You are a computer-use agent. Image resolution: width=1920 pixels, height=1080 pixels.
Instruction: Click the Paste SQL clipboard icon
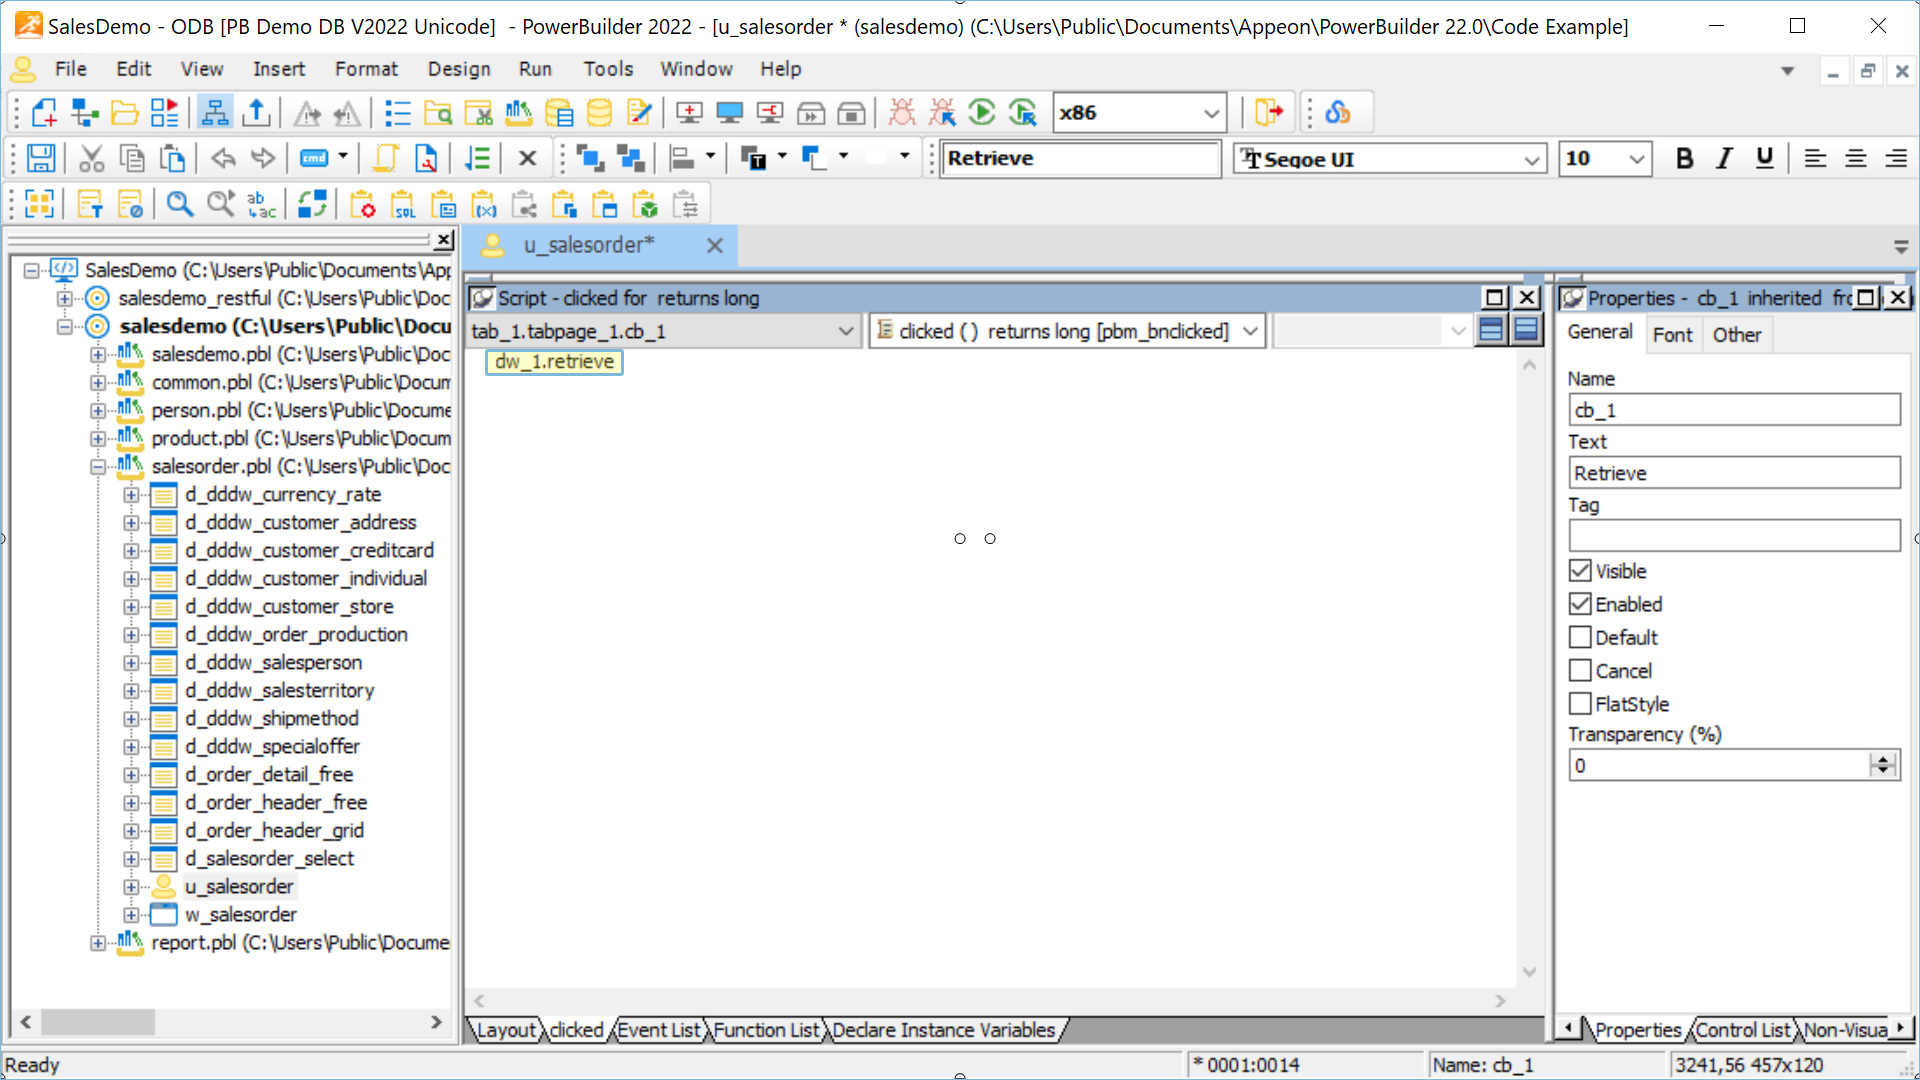[403, 205]
